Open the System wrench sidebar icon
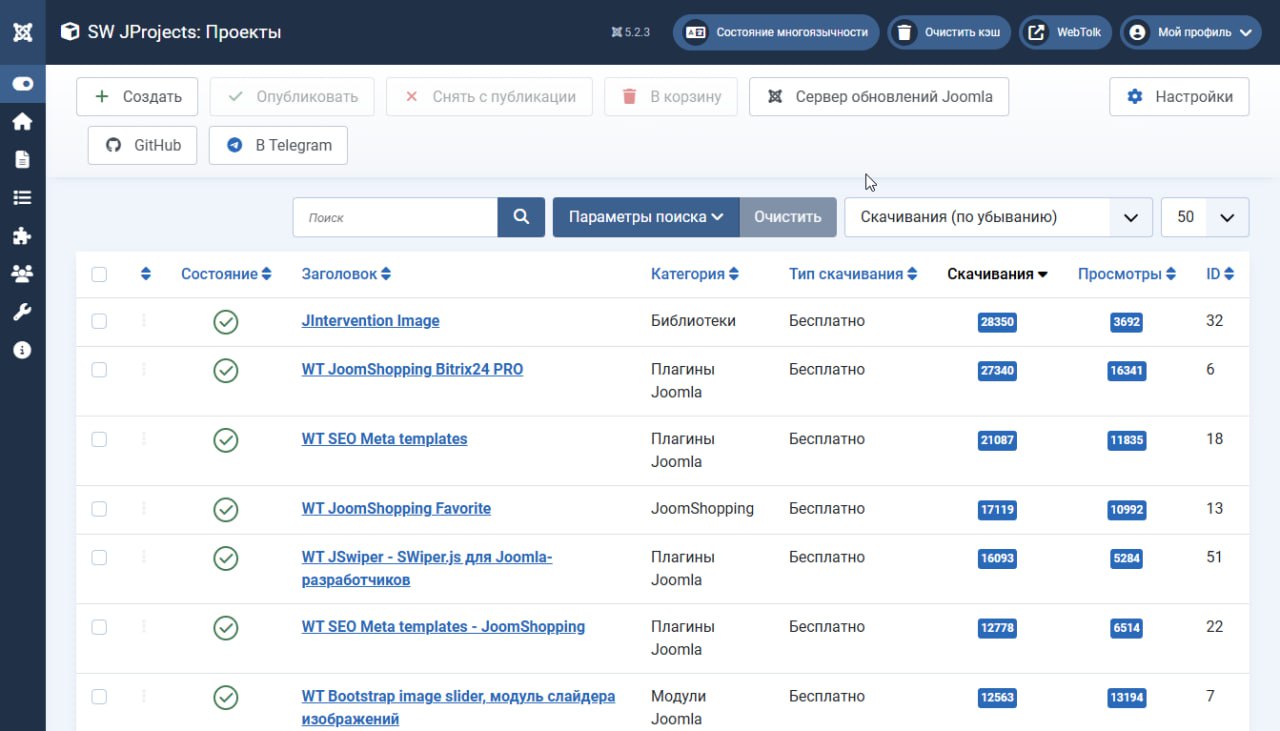 click(x=22, y=312)
